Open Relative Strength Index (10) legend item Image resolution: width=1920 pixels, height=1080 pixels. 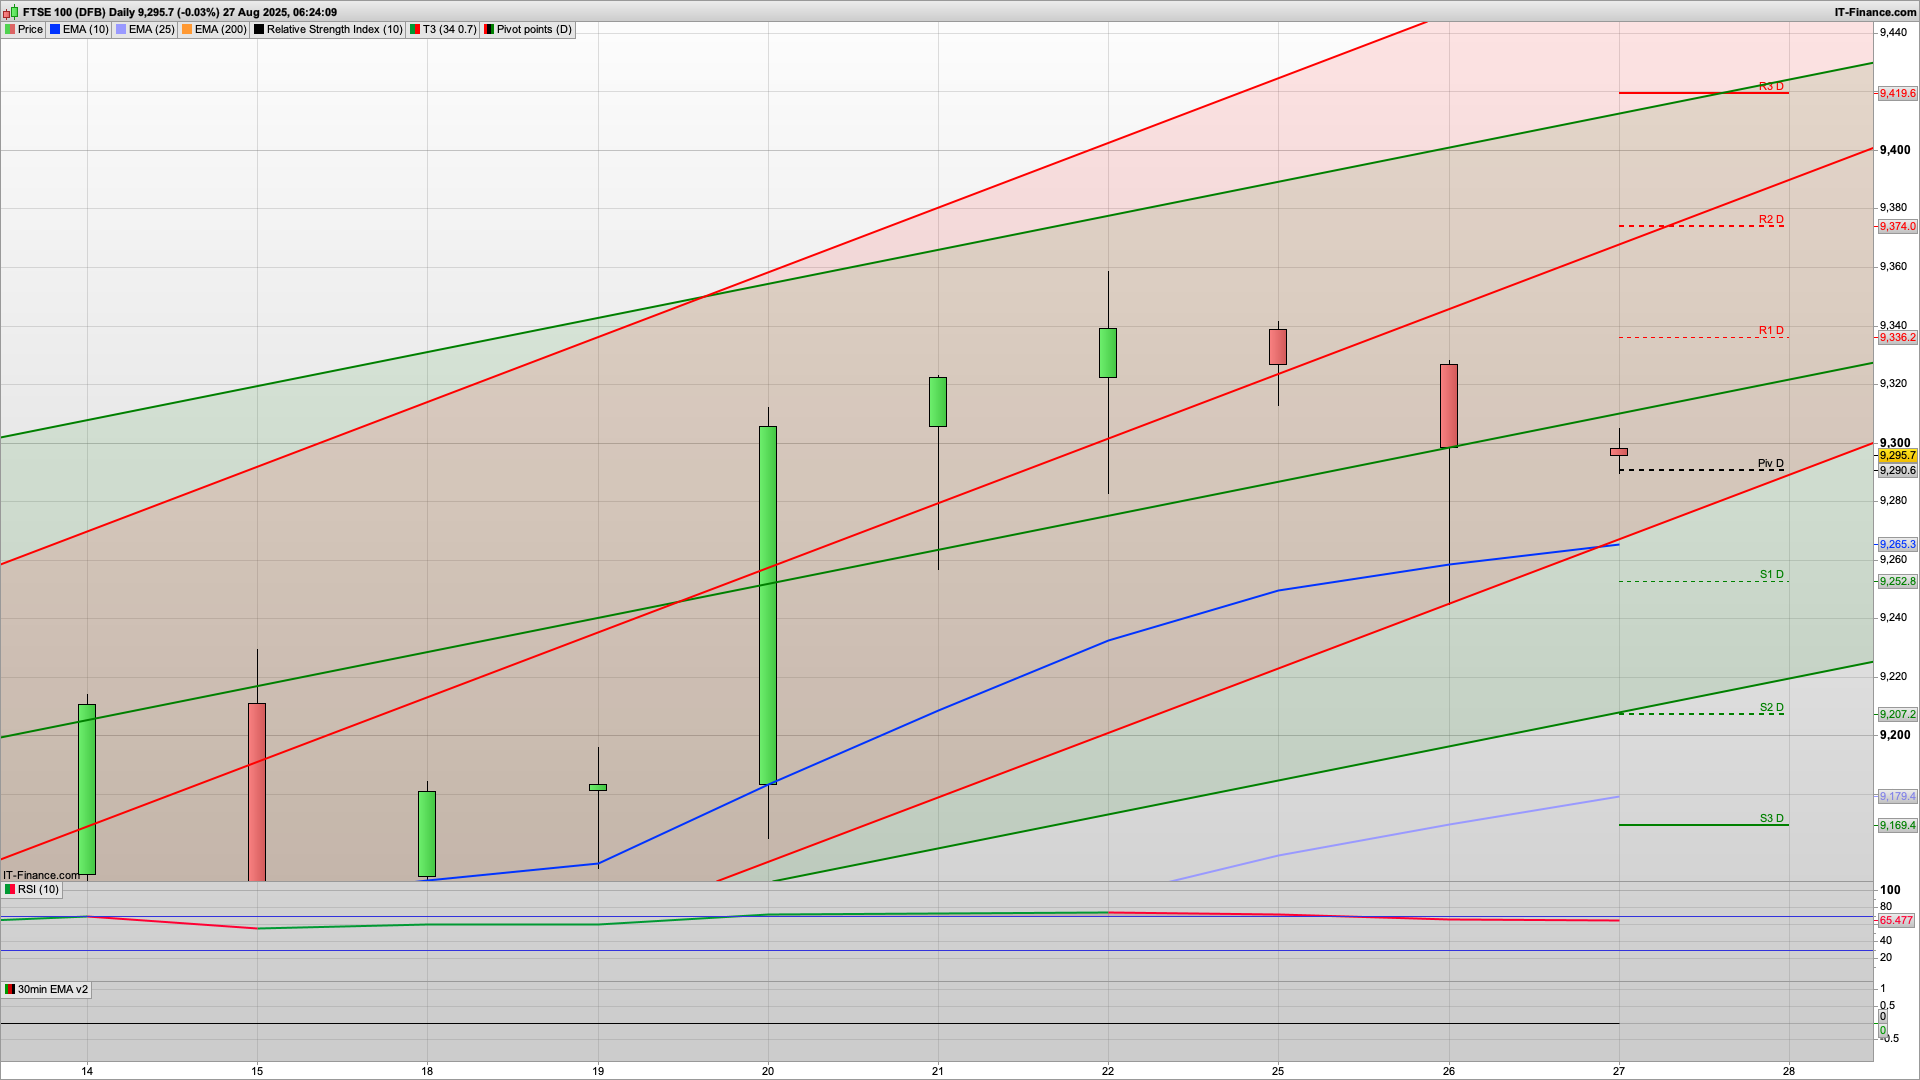pos(328,30)
